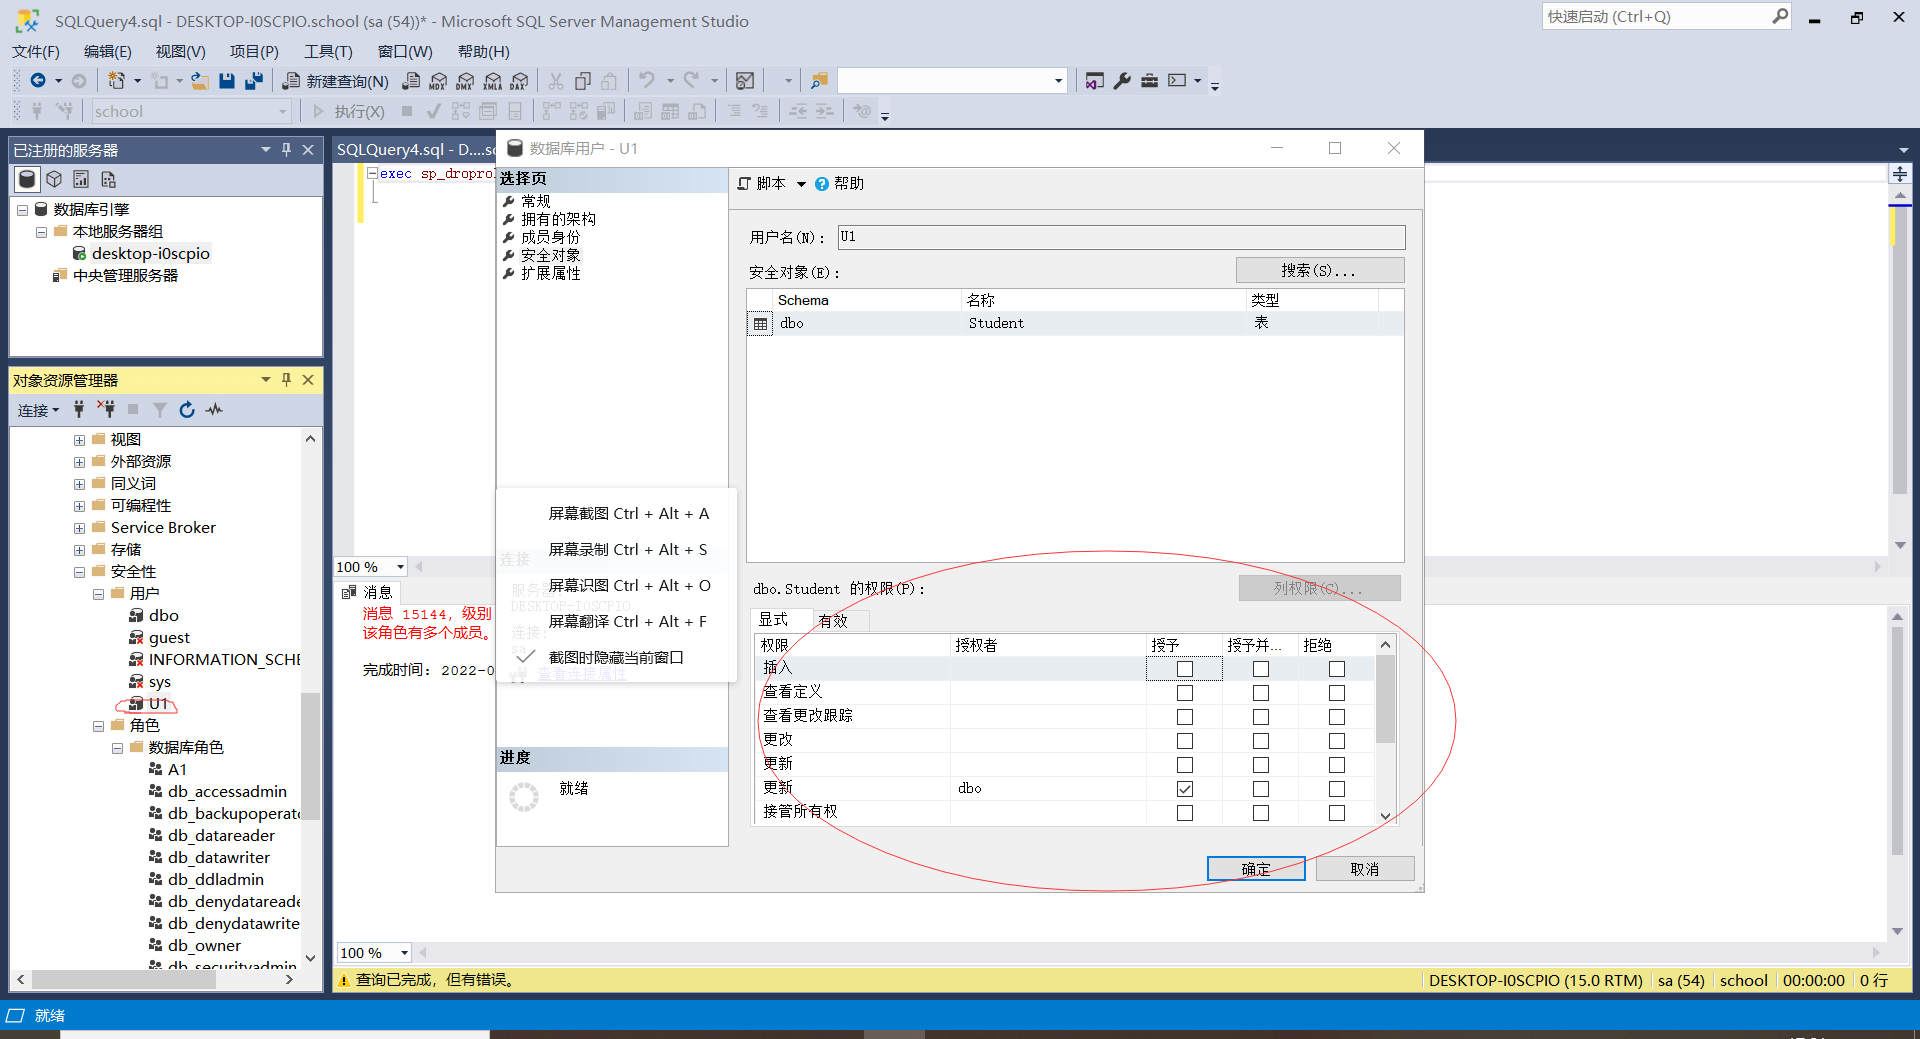Click the 搜索(S)... button

[x=1319, y=269]
